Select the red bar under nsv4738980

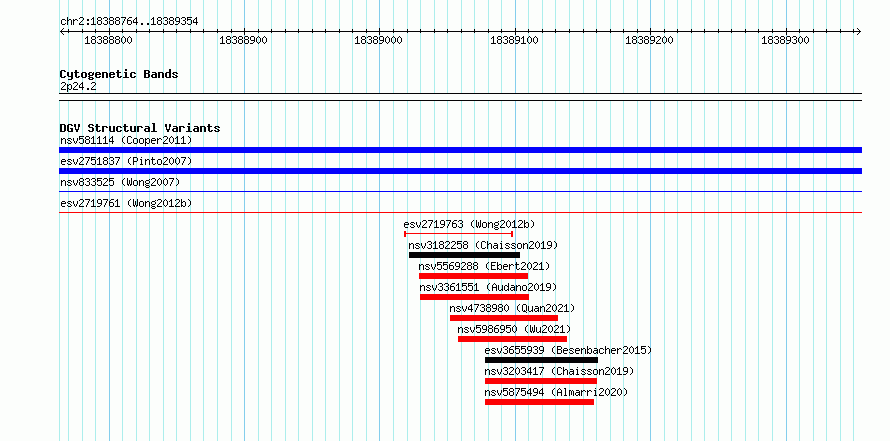[x=504, y=318]
